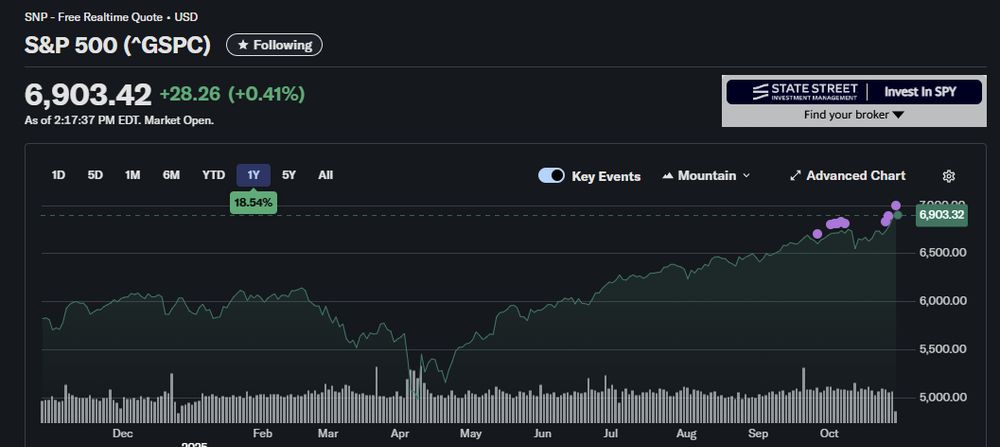Click the star Following button

(274, 45)
